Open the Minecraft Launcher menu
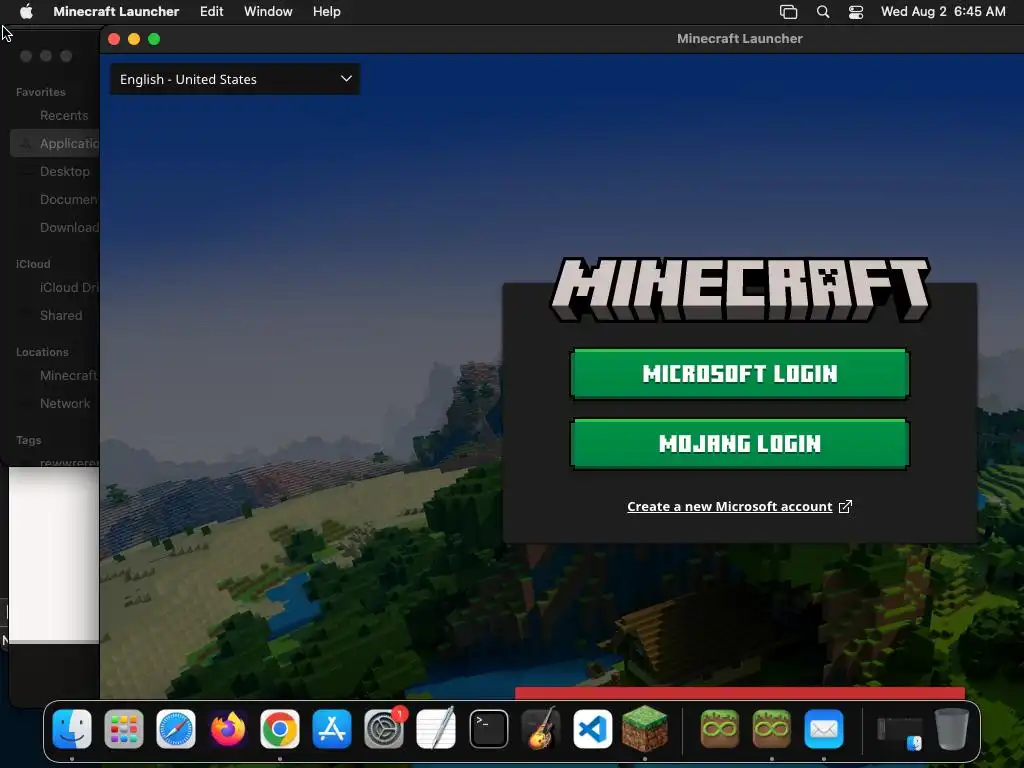Viewport: 1024px width, 768px height. (116, 11)
